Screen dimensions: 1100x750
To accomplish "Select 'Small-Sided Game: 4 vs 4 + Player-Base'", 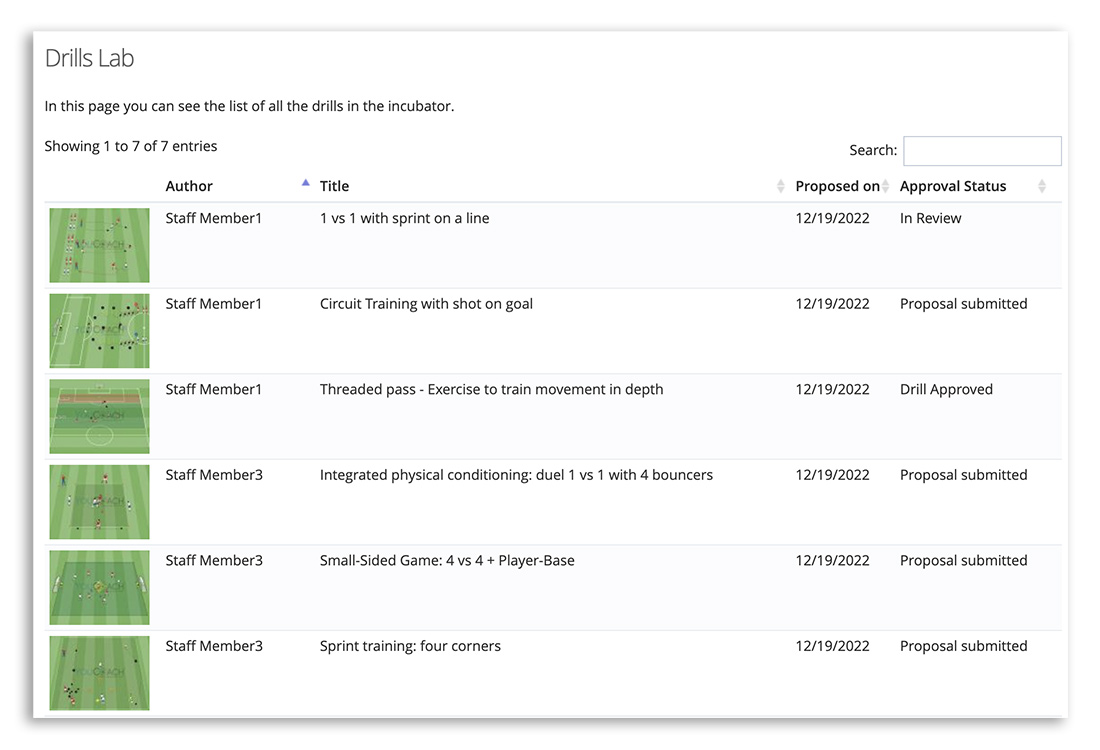I will point(448,561).
